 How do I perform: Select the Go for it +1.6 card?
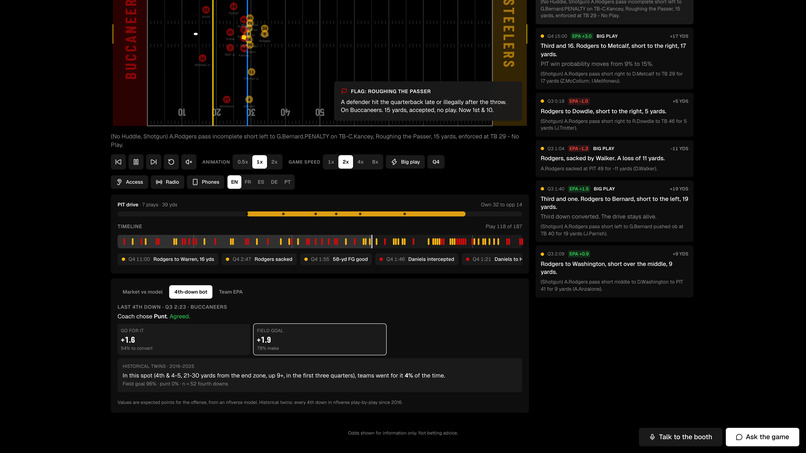click(184, 339)
